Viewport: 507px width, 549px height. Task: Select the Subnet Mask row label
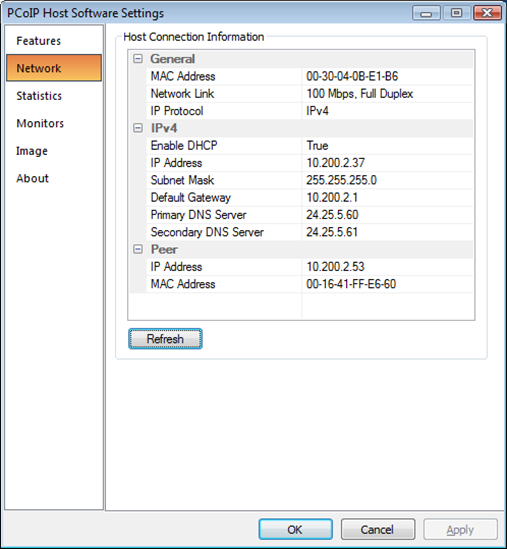pos(182,180)
